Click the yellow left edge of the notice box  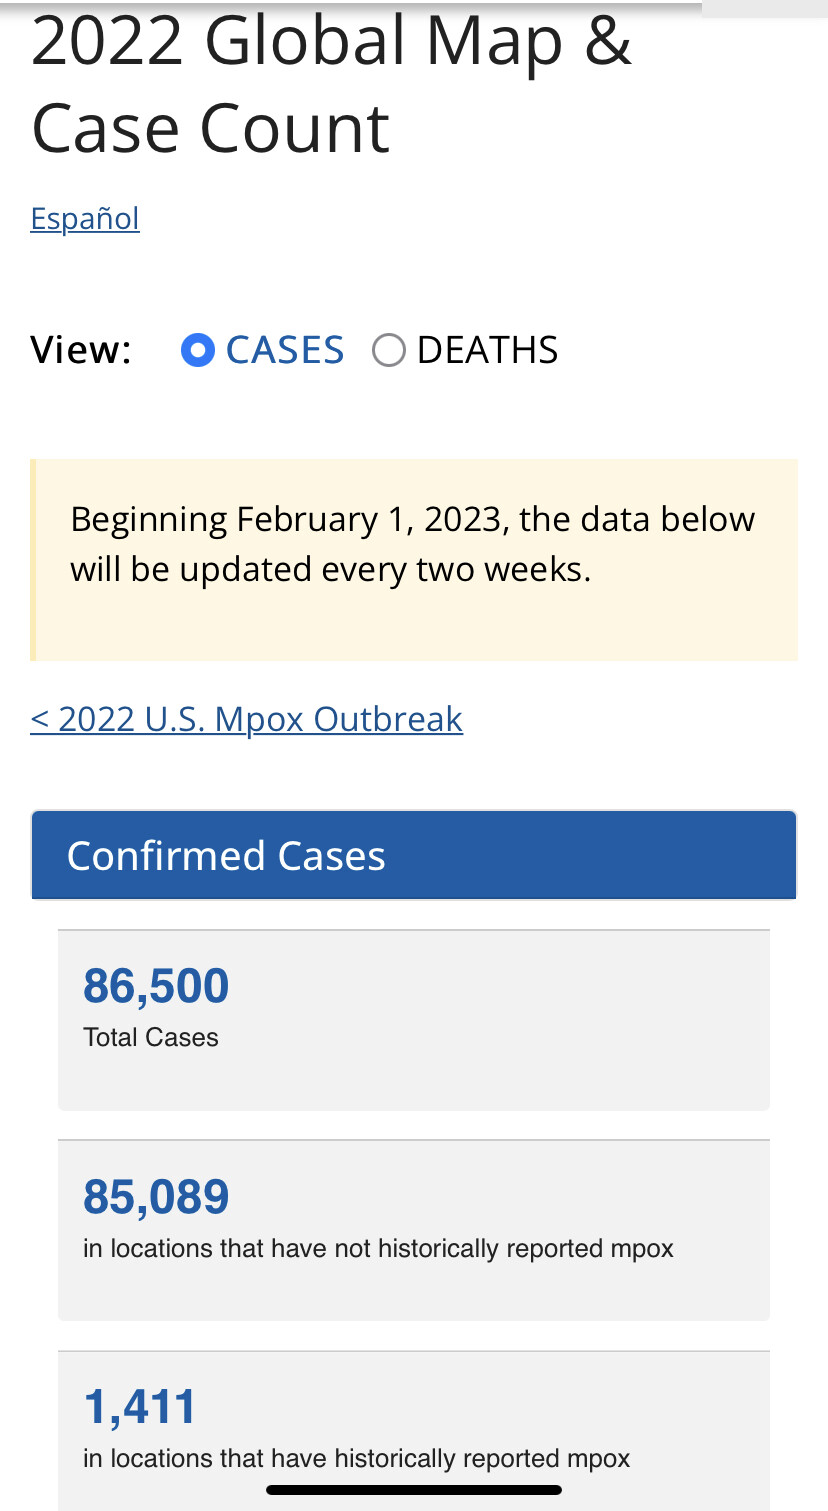coord(33,560)
